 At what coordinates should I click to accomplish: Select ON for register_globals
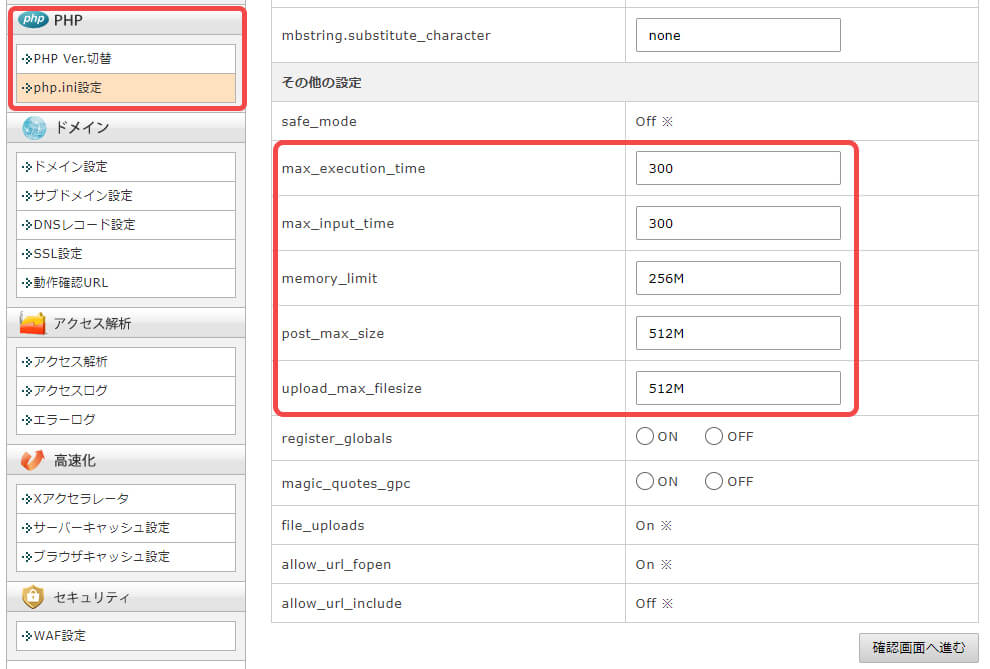click(645, 436)
